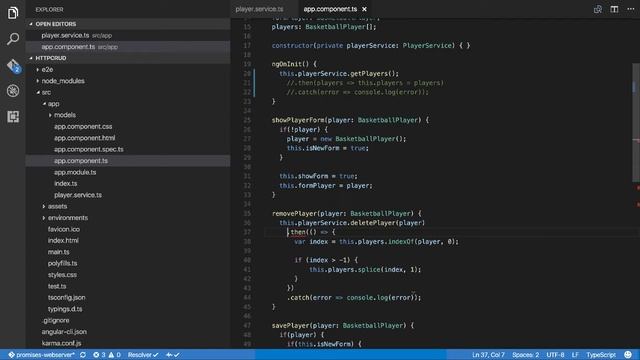Open the Extensions view icon
The height and width of the screenshot is (360, 640).
coord(13,117)
